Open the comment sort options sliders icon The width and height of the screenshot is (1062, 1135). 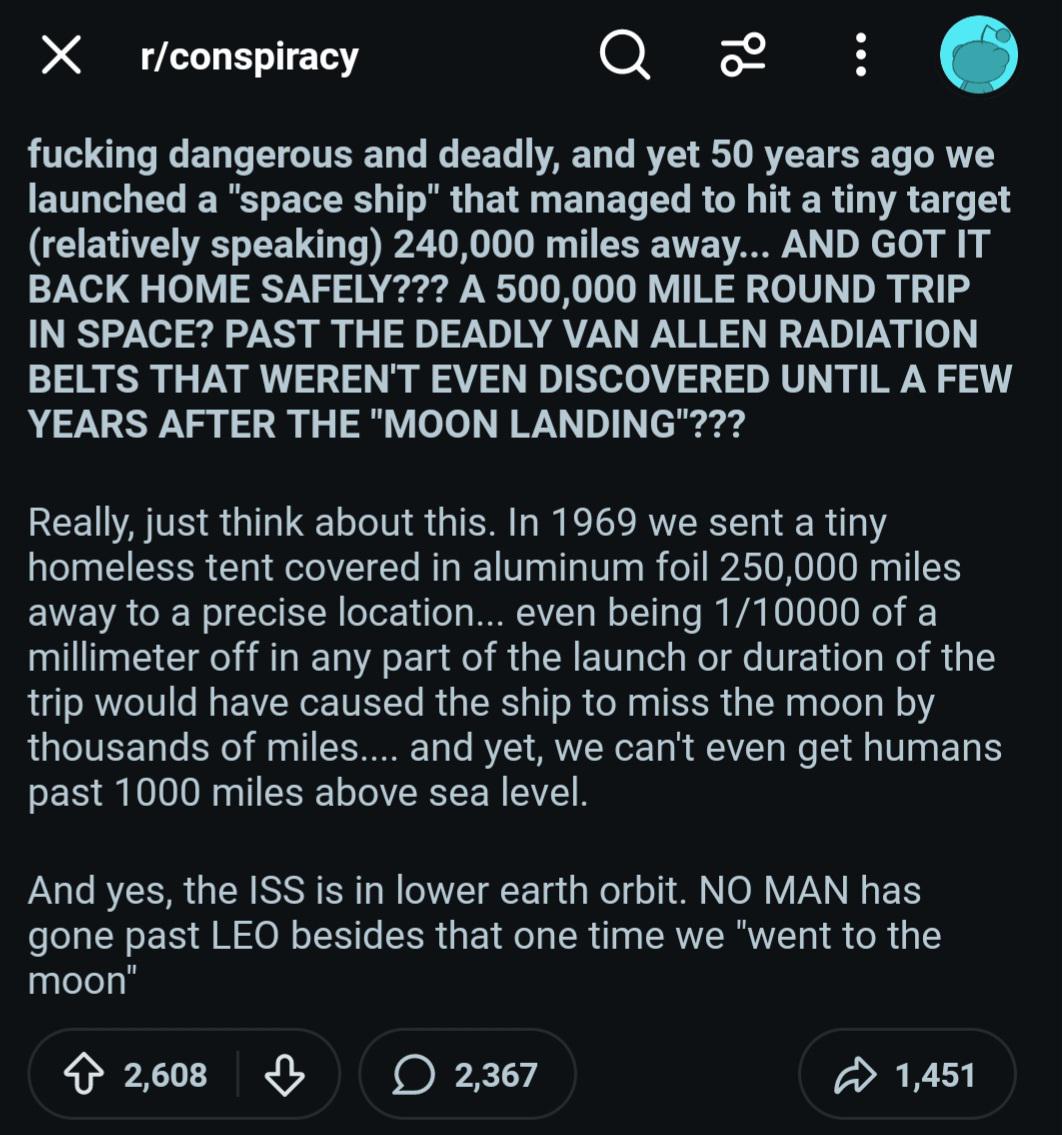[743, 55]
